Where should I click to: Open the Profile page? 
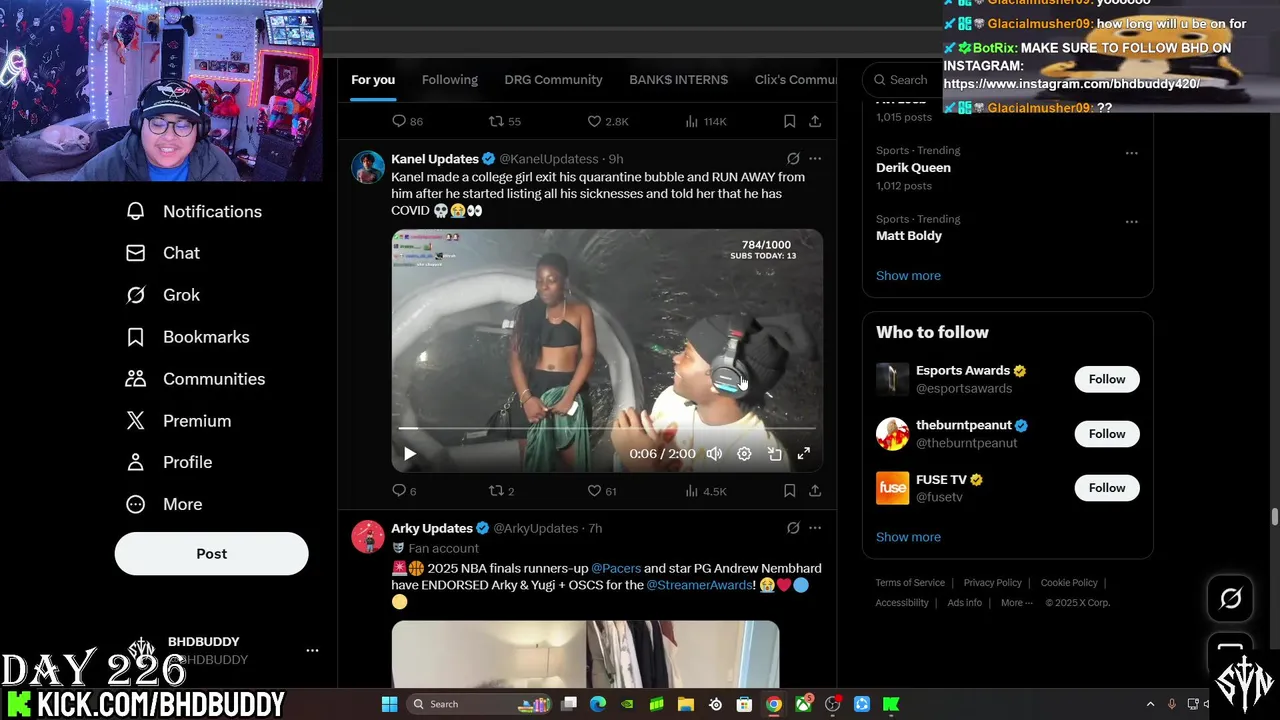tap(168, 462)
